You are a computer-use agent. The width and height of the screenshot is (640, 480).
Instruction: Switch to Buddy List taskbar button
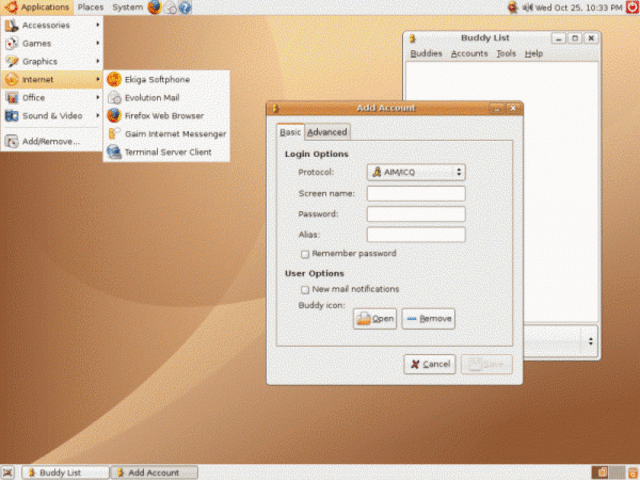(x=66, y=473)
